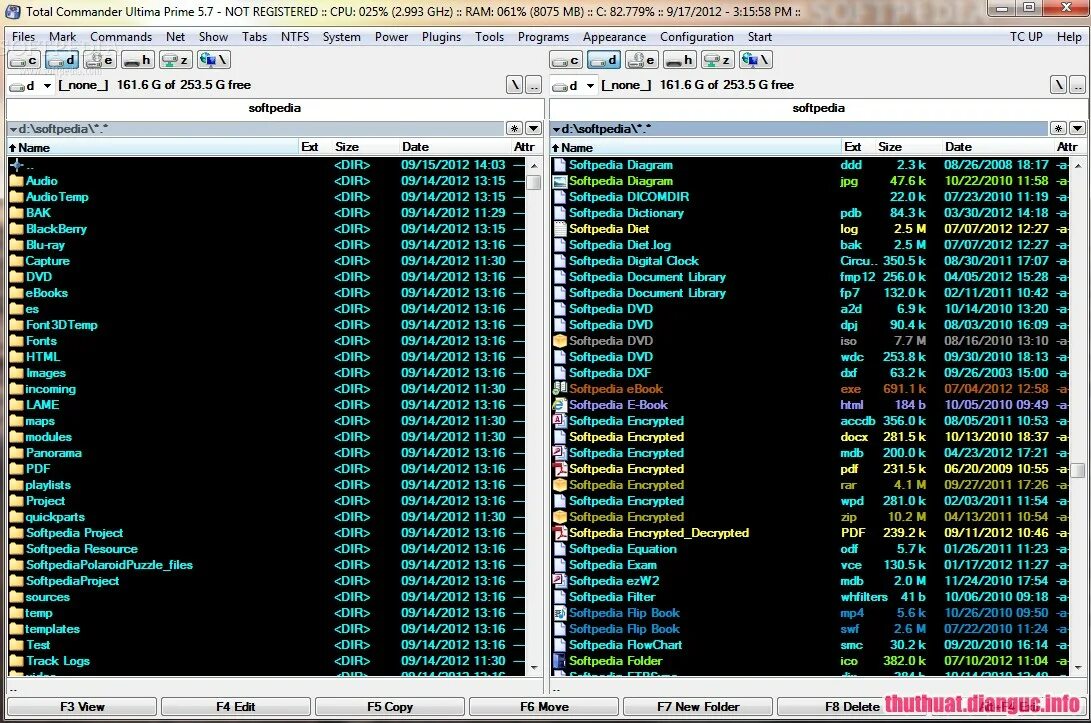
Task: Click the Softpedia eBook exe file icon
Action: click(559, 389)
